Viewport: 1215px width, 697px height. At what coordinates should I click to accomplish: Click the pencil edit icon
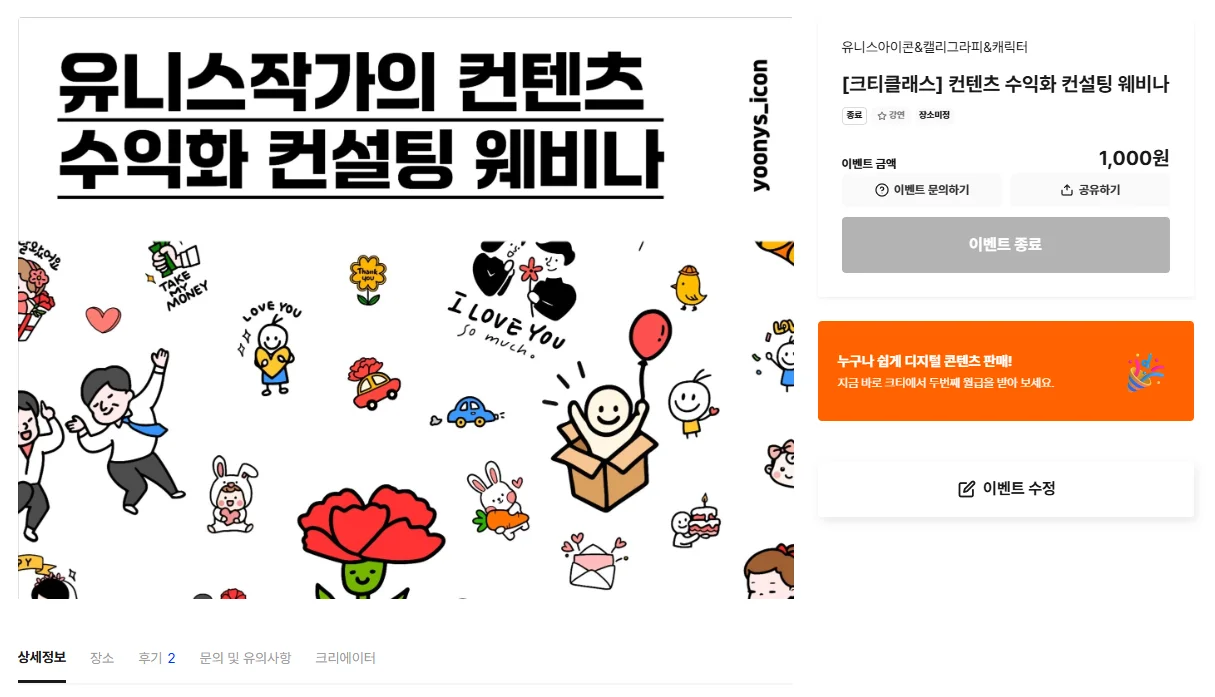[967, 489]
